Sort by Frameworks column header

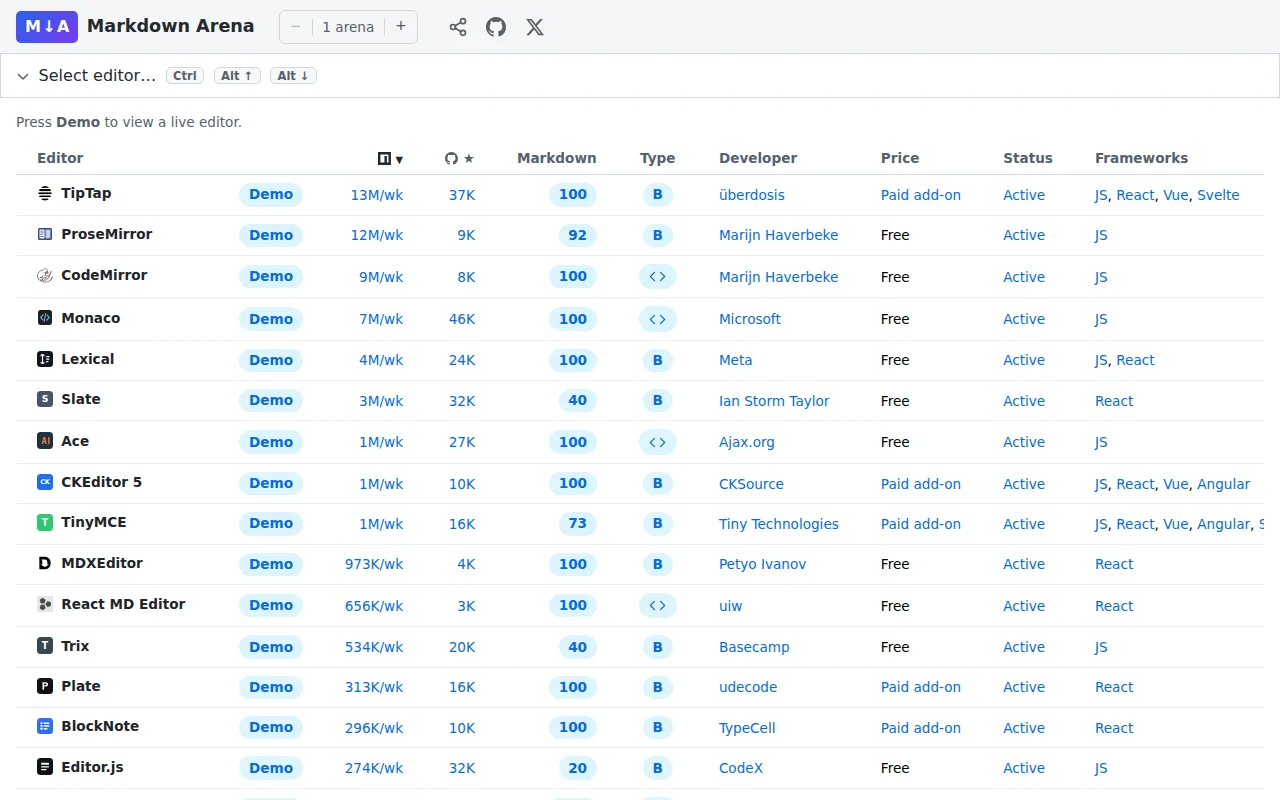(x=1141, y=158)
